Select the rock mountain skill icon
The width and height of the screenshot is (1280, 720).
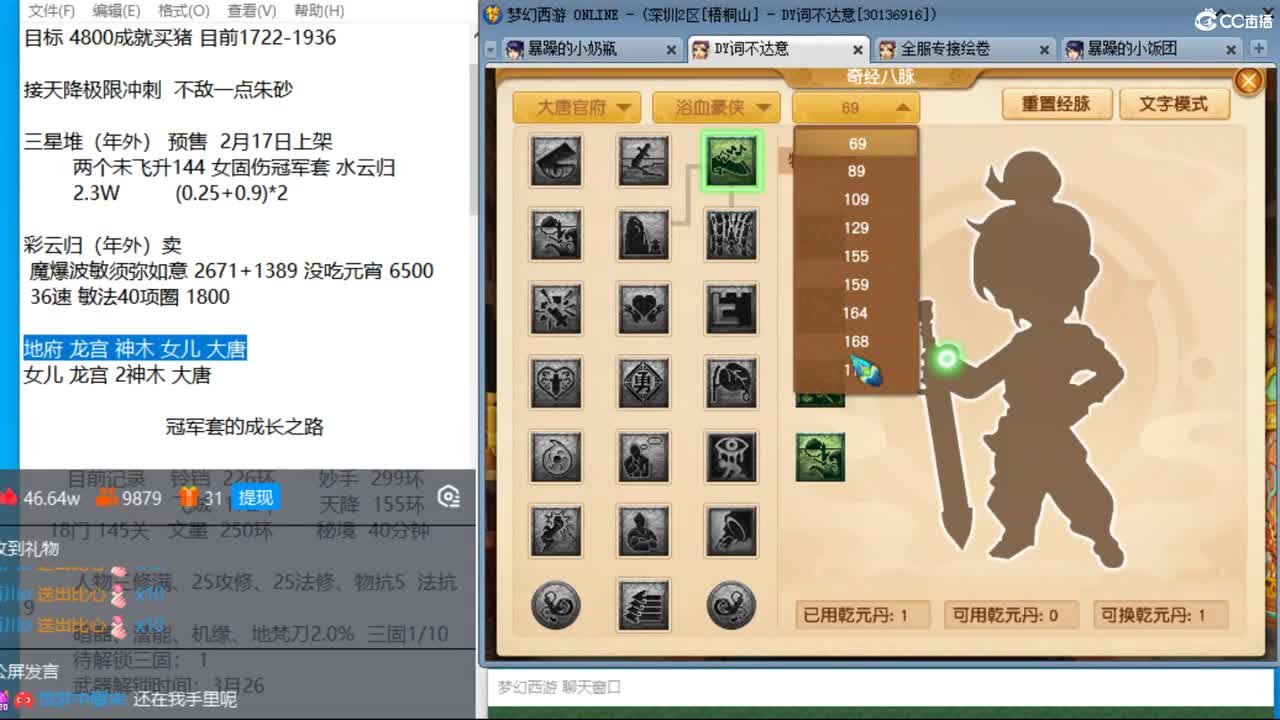pos(644,234)
